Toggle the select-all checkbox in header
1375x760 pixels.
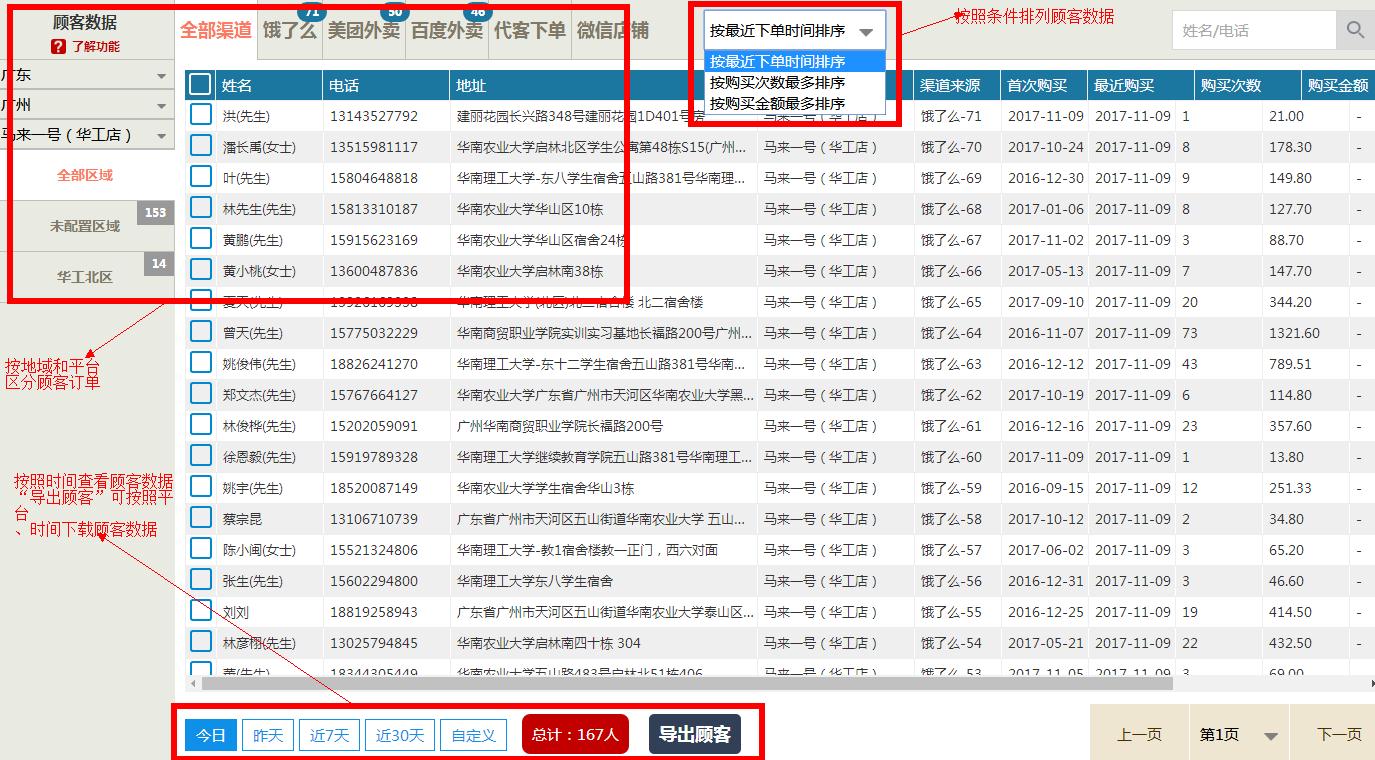(200, 85)
